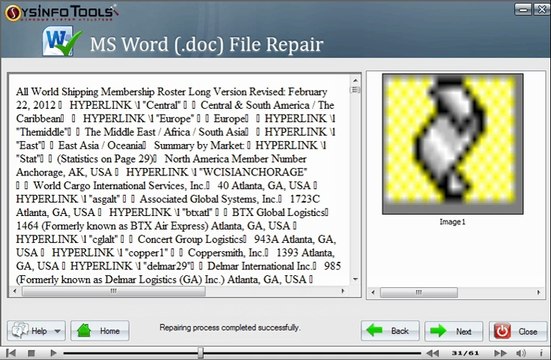
Task: Click the SysInfoTools logo
Action: [61, 13]
